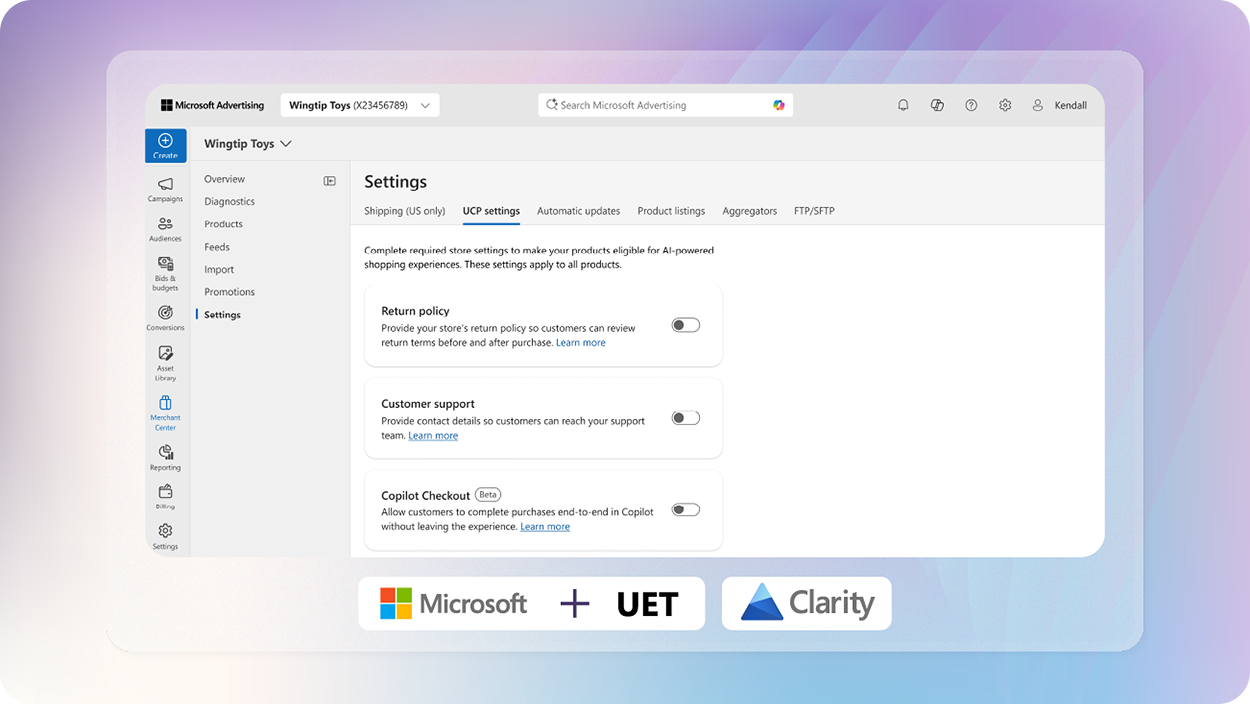Open Import in side menu
Viewport: 1250px width, 704px height.
(x=219, y=270)
